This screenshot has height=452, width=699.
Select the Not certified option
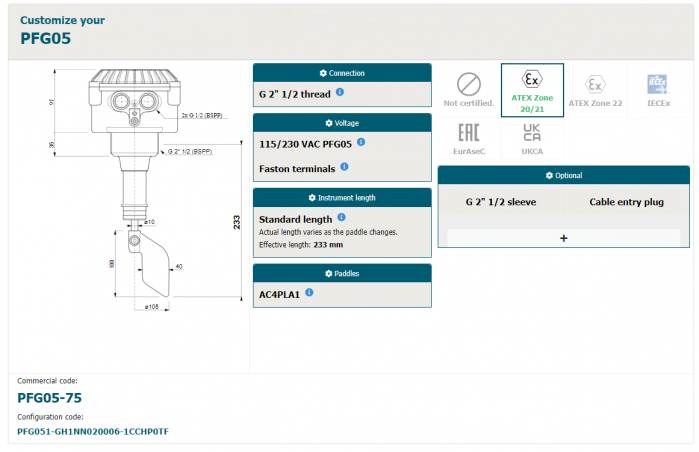[x=468, y=89]
